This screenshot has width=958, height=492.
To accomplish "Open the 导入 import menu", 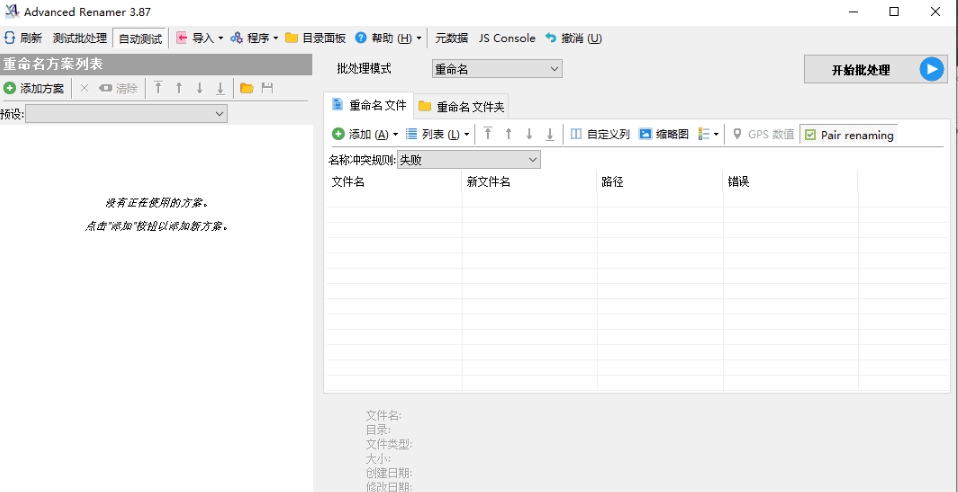I will [200, 38].
